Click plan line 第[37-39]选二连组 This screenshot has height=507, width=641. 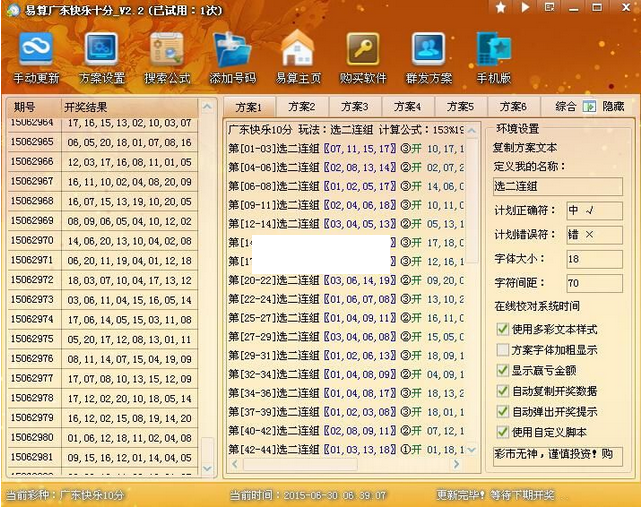[346, 412]
